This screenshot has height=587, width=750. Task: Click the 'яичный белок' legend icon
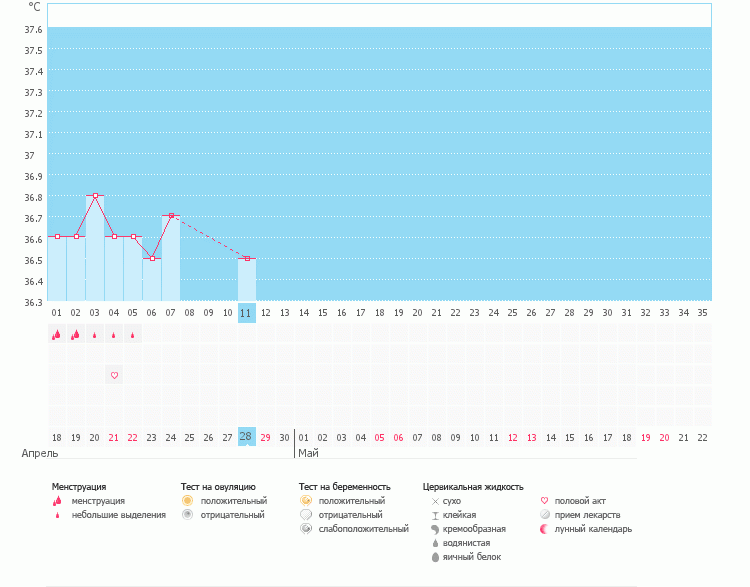[x=434, y=557]
